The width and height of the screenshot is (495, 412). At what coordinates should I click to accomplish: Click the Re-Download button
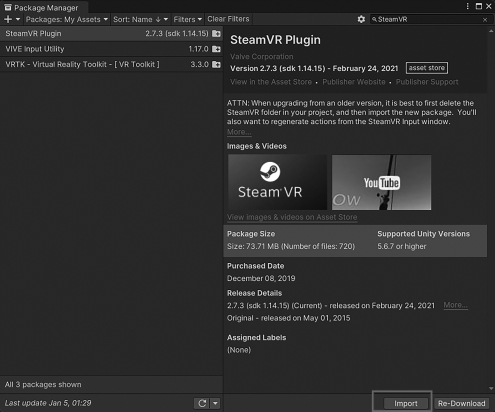(x=462, y=403)
